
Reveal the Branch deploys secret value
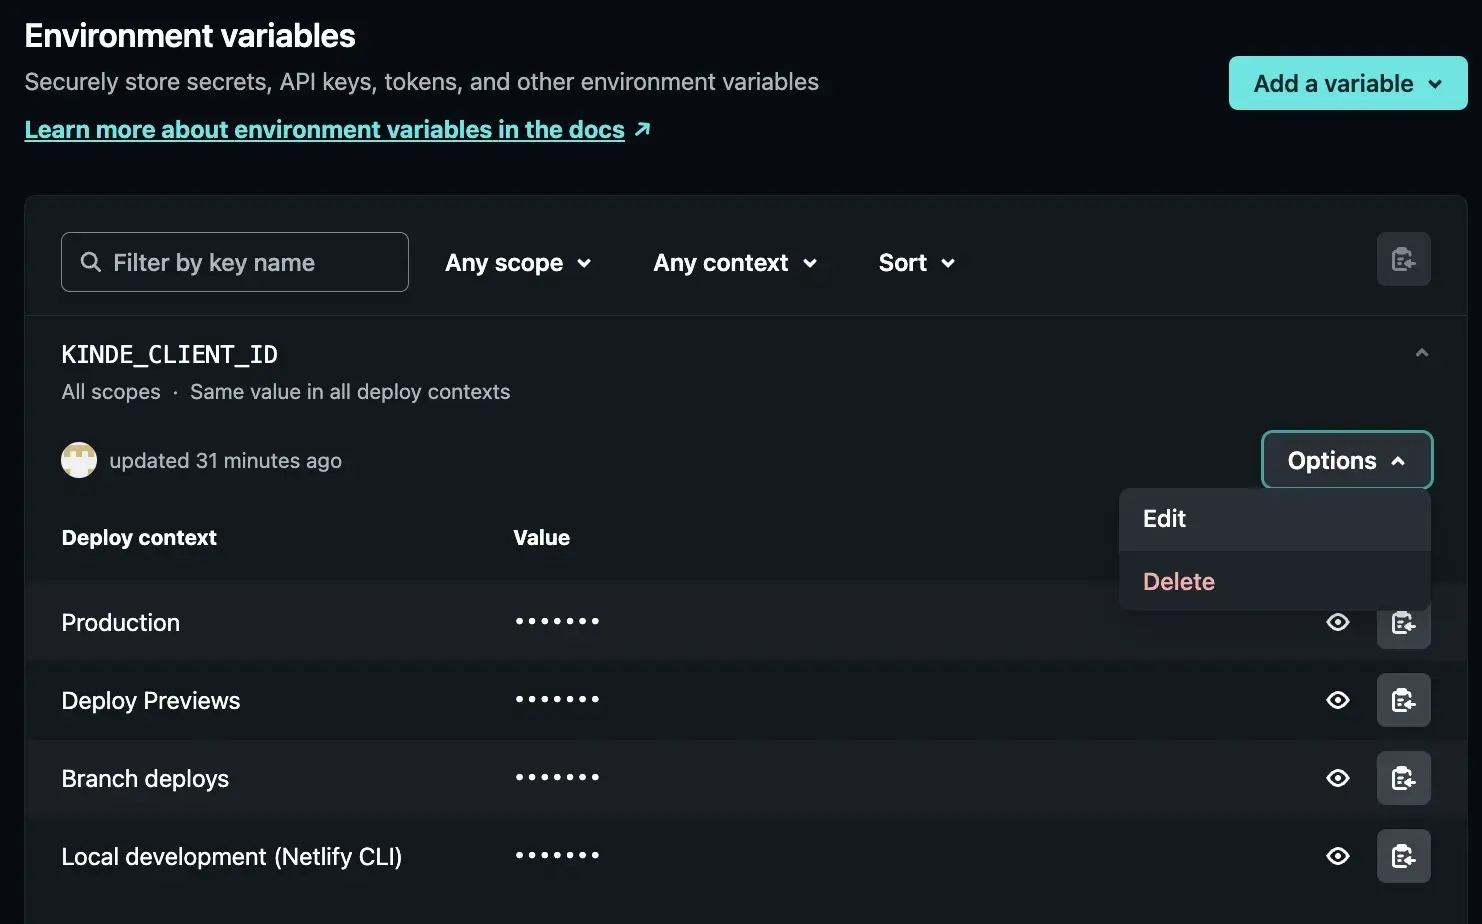(x=1338, y=778)
